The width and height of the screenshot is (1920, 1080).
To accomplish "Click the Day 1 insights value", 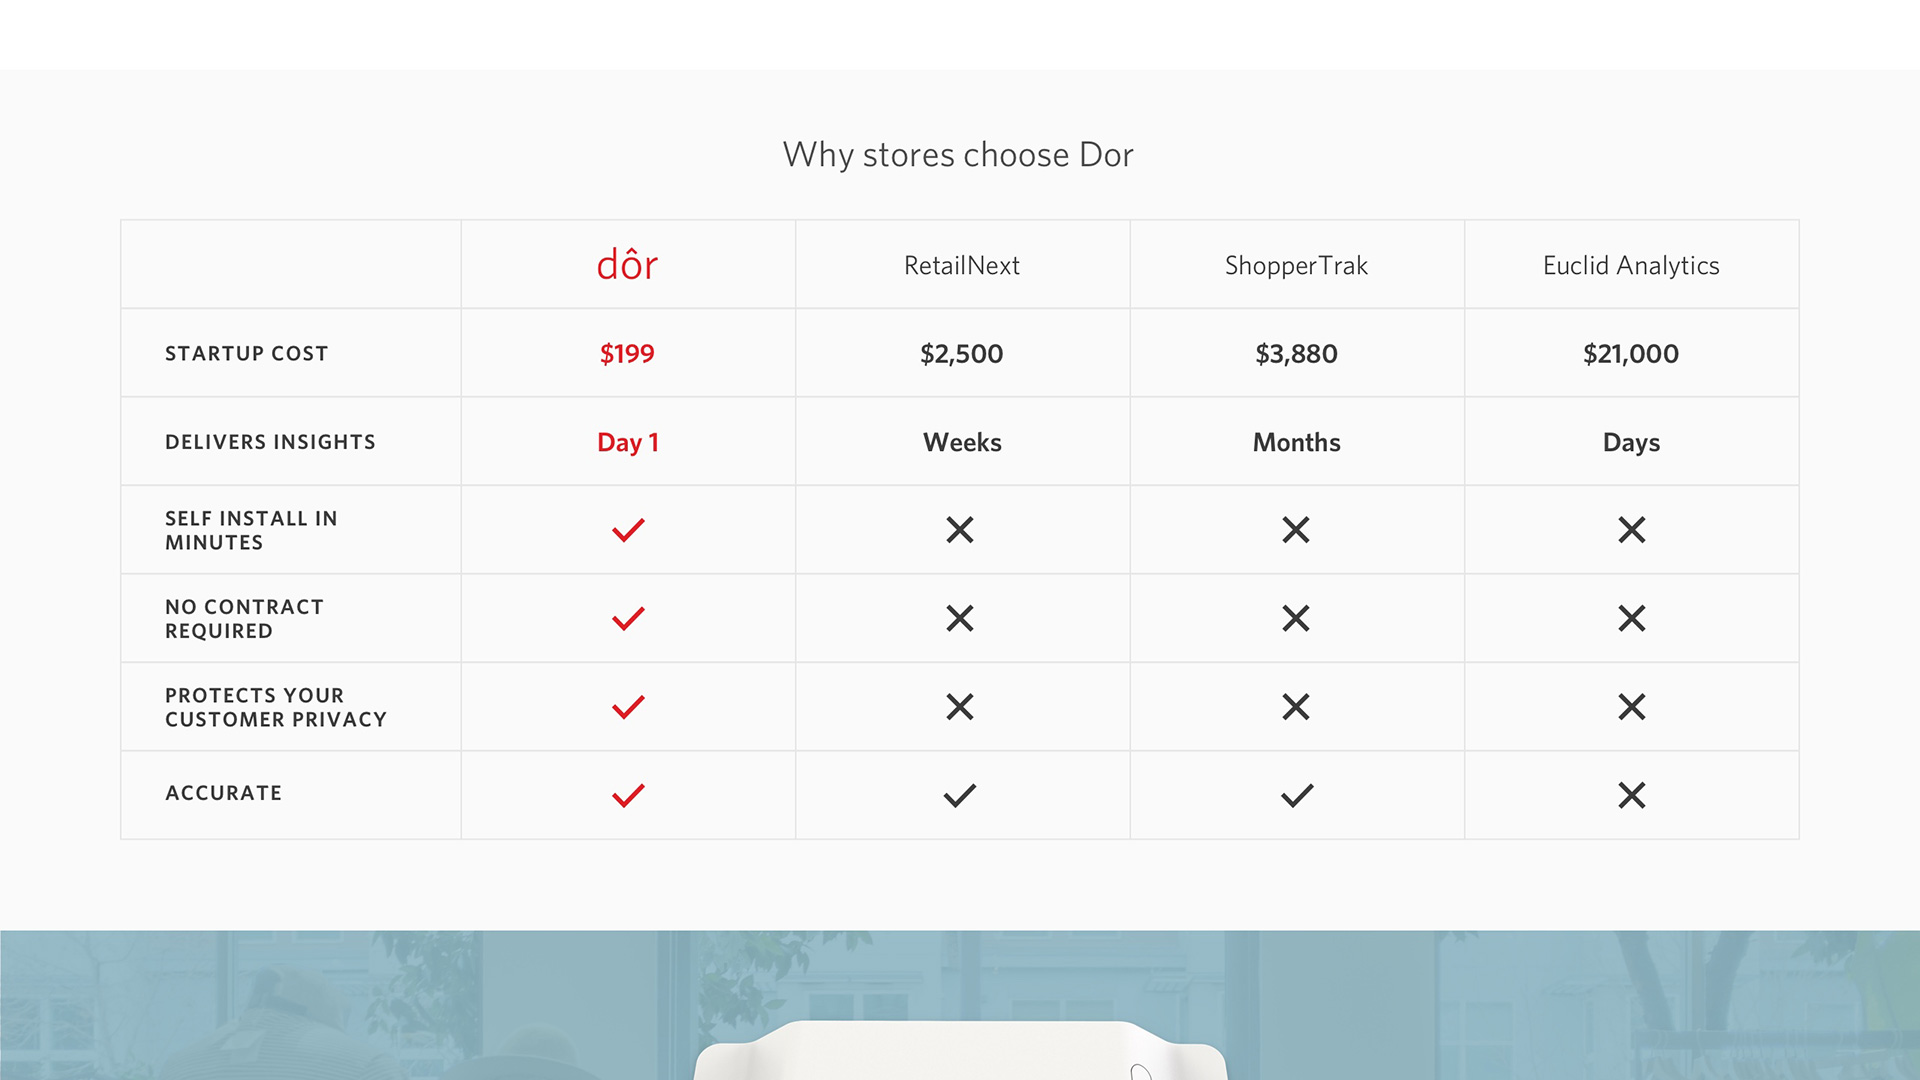I will [628, 442].
